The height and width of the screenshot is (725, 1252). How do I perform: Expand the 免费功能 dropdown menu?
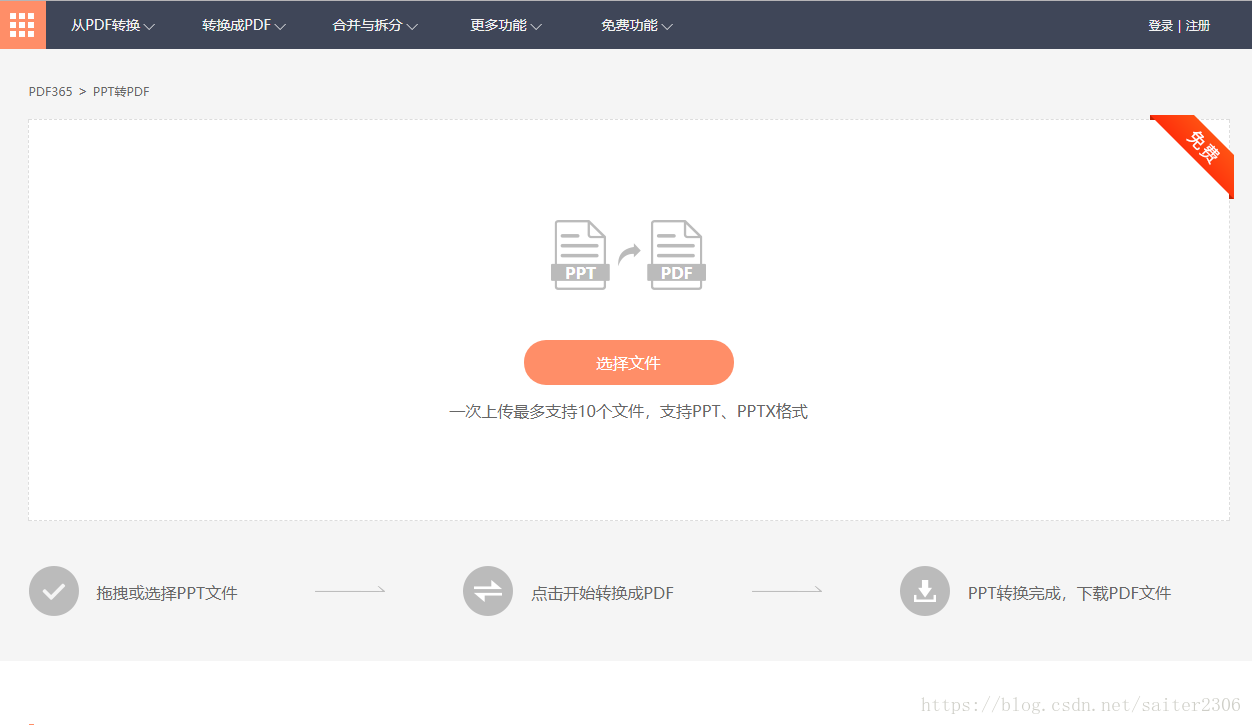point(637,26)
